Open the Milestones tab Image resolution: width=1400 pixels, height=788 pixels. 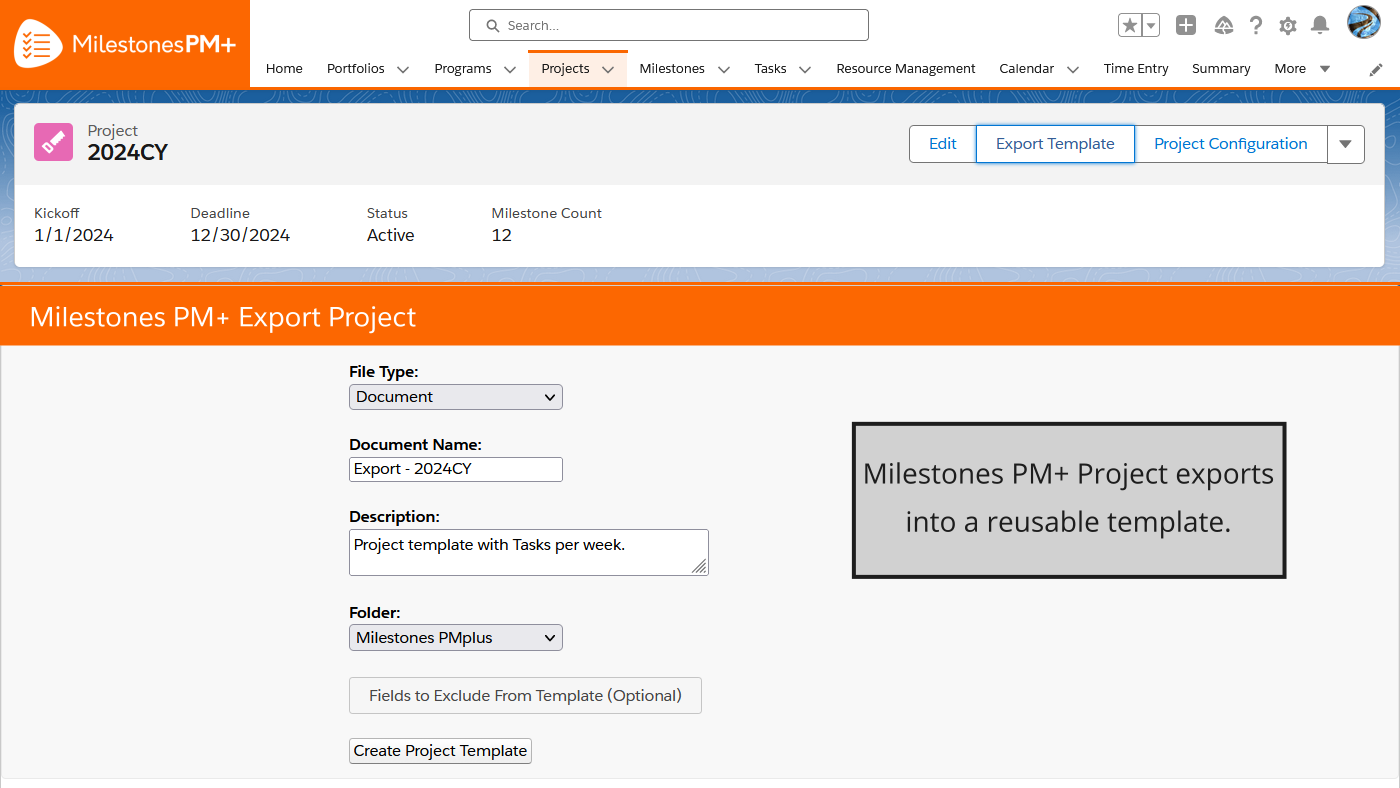pyautogui.click(x=672, y=69)
